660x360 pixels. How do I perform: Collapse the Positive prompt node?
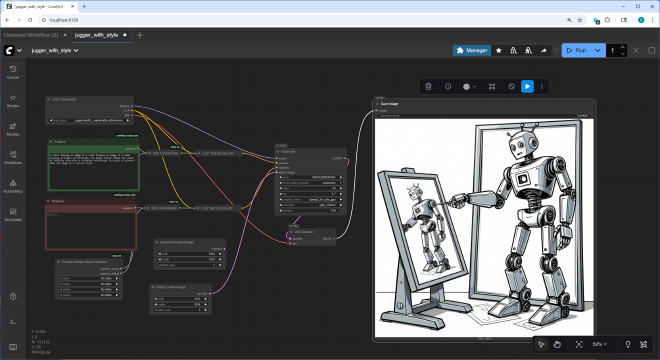[51, 141]
